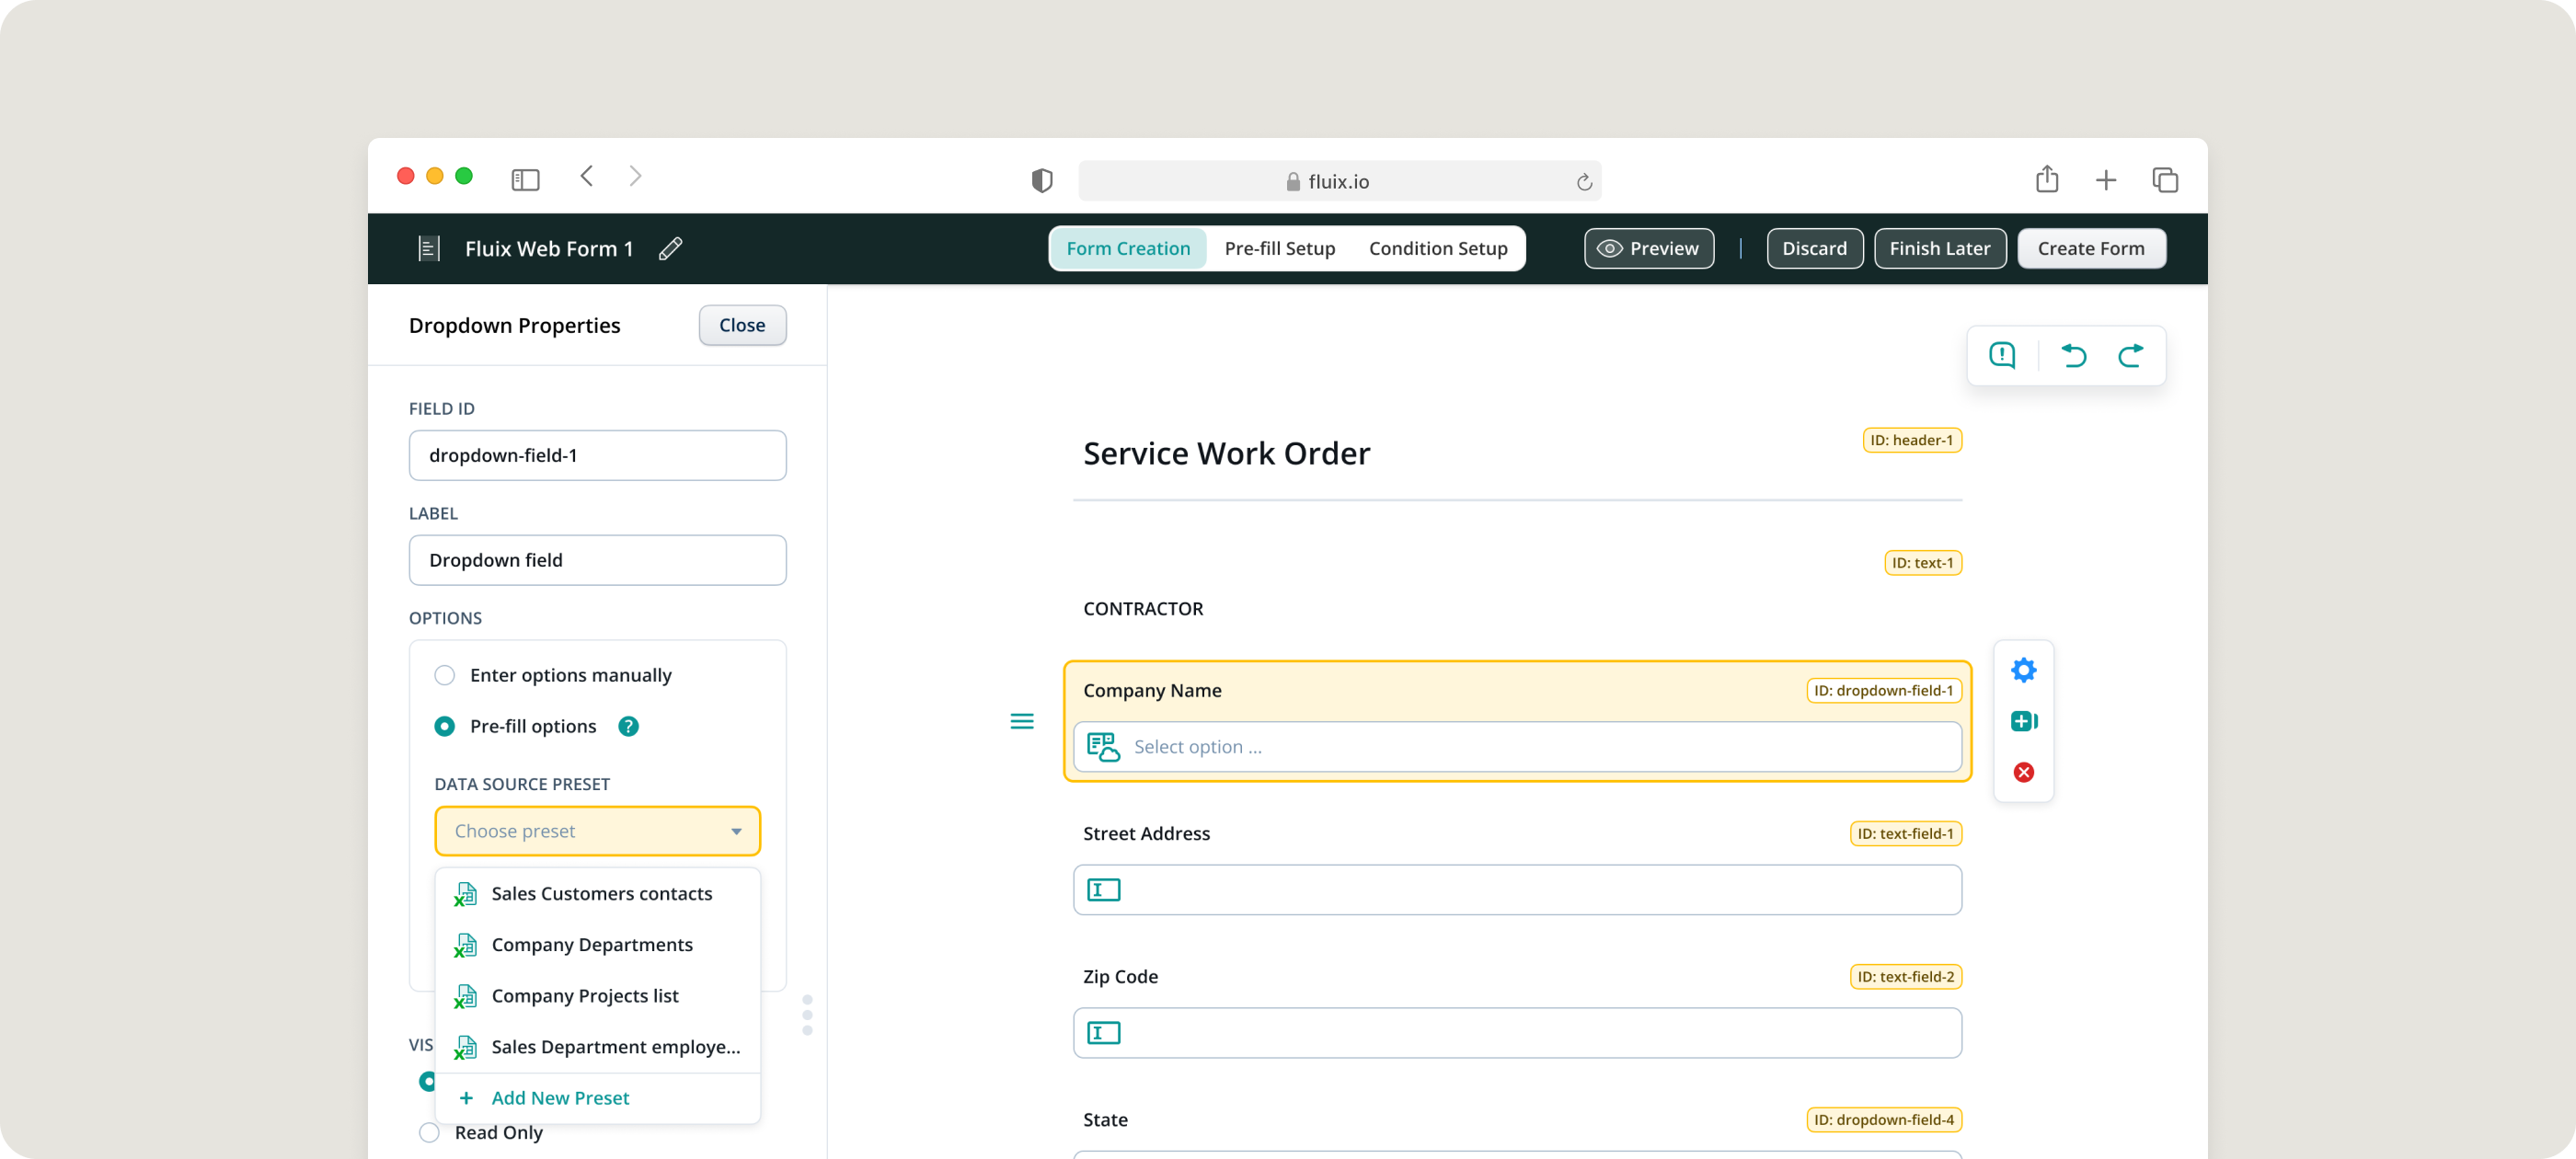Viewport: 2576px width, 1159px height.
Task: Delete the field with the red X icon
Action: click(x=2023, y=772)
